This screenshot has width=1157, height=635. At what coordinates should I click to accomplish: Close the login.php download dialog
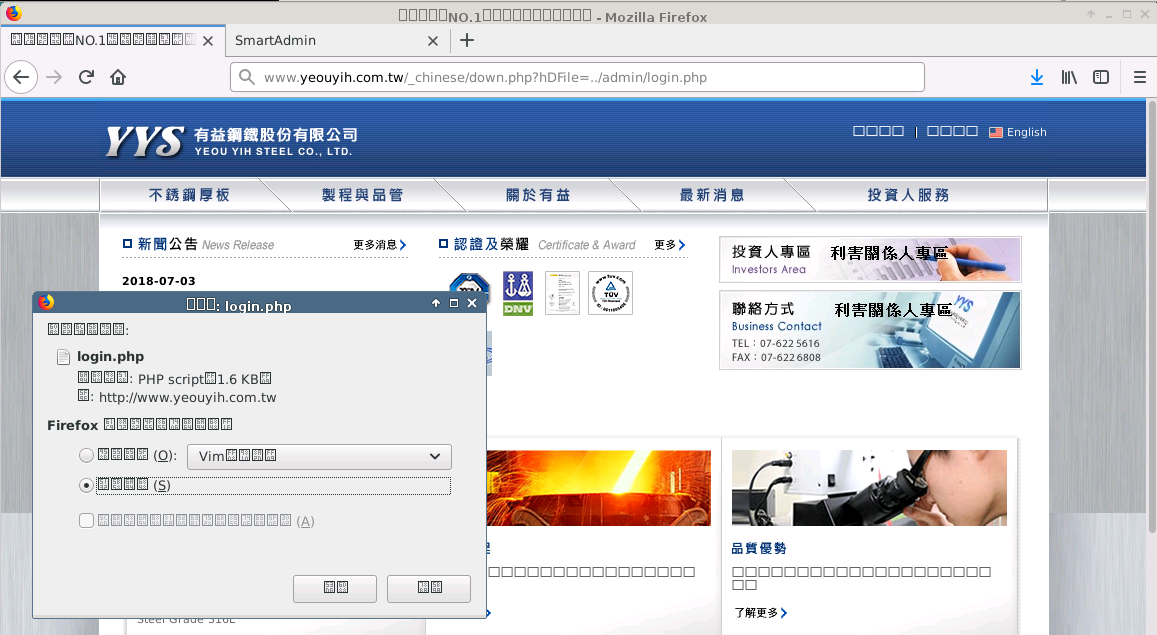(x=472, y=303)
